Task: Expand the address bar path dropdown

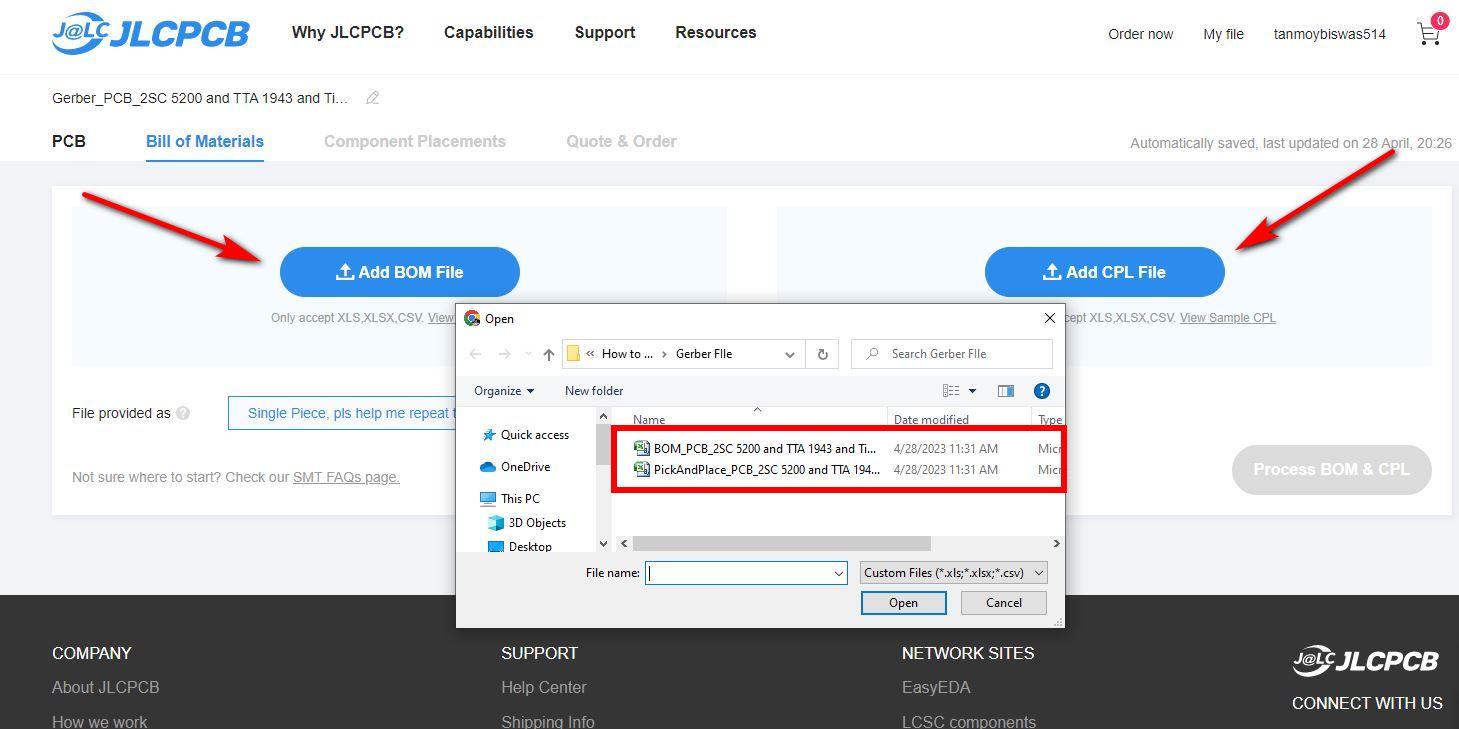Action: 789,354
